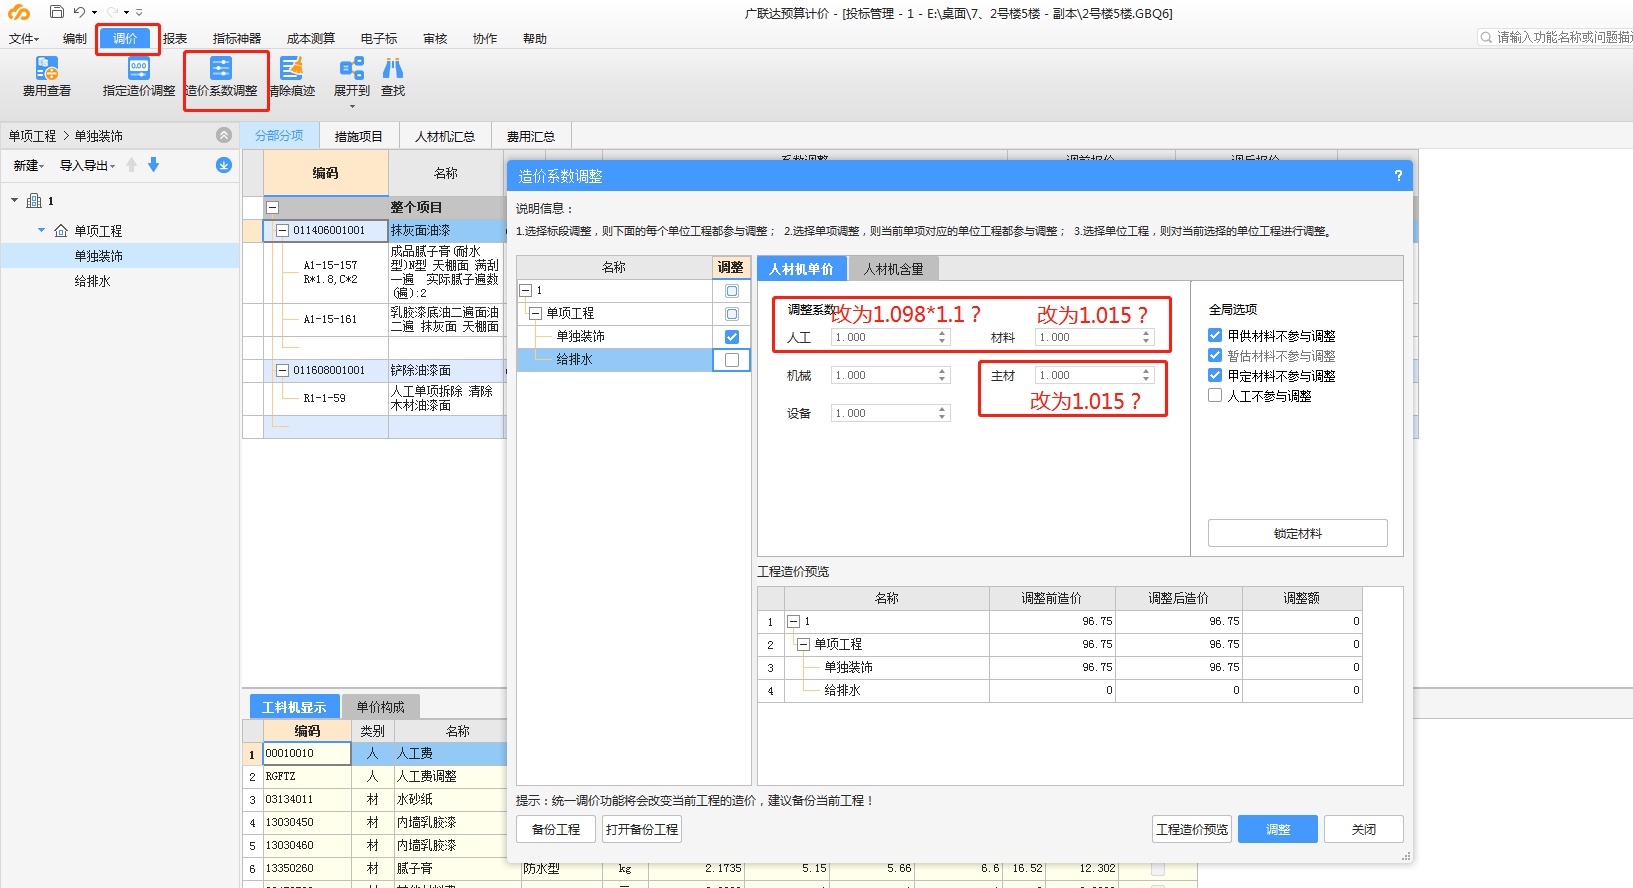Switch to the 人材机汇总 tab
Screen dimensions: 1633x888
point(445,136)
